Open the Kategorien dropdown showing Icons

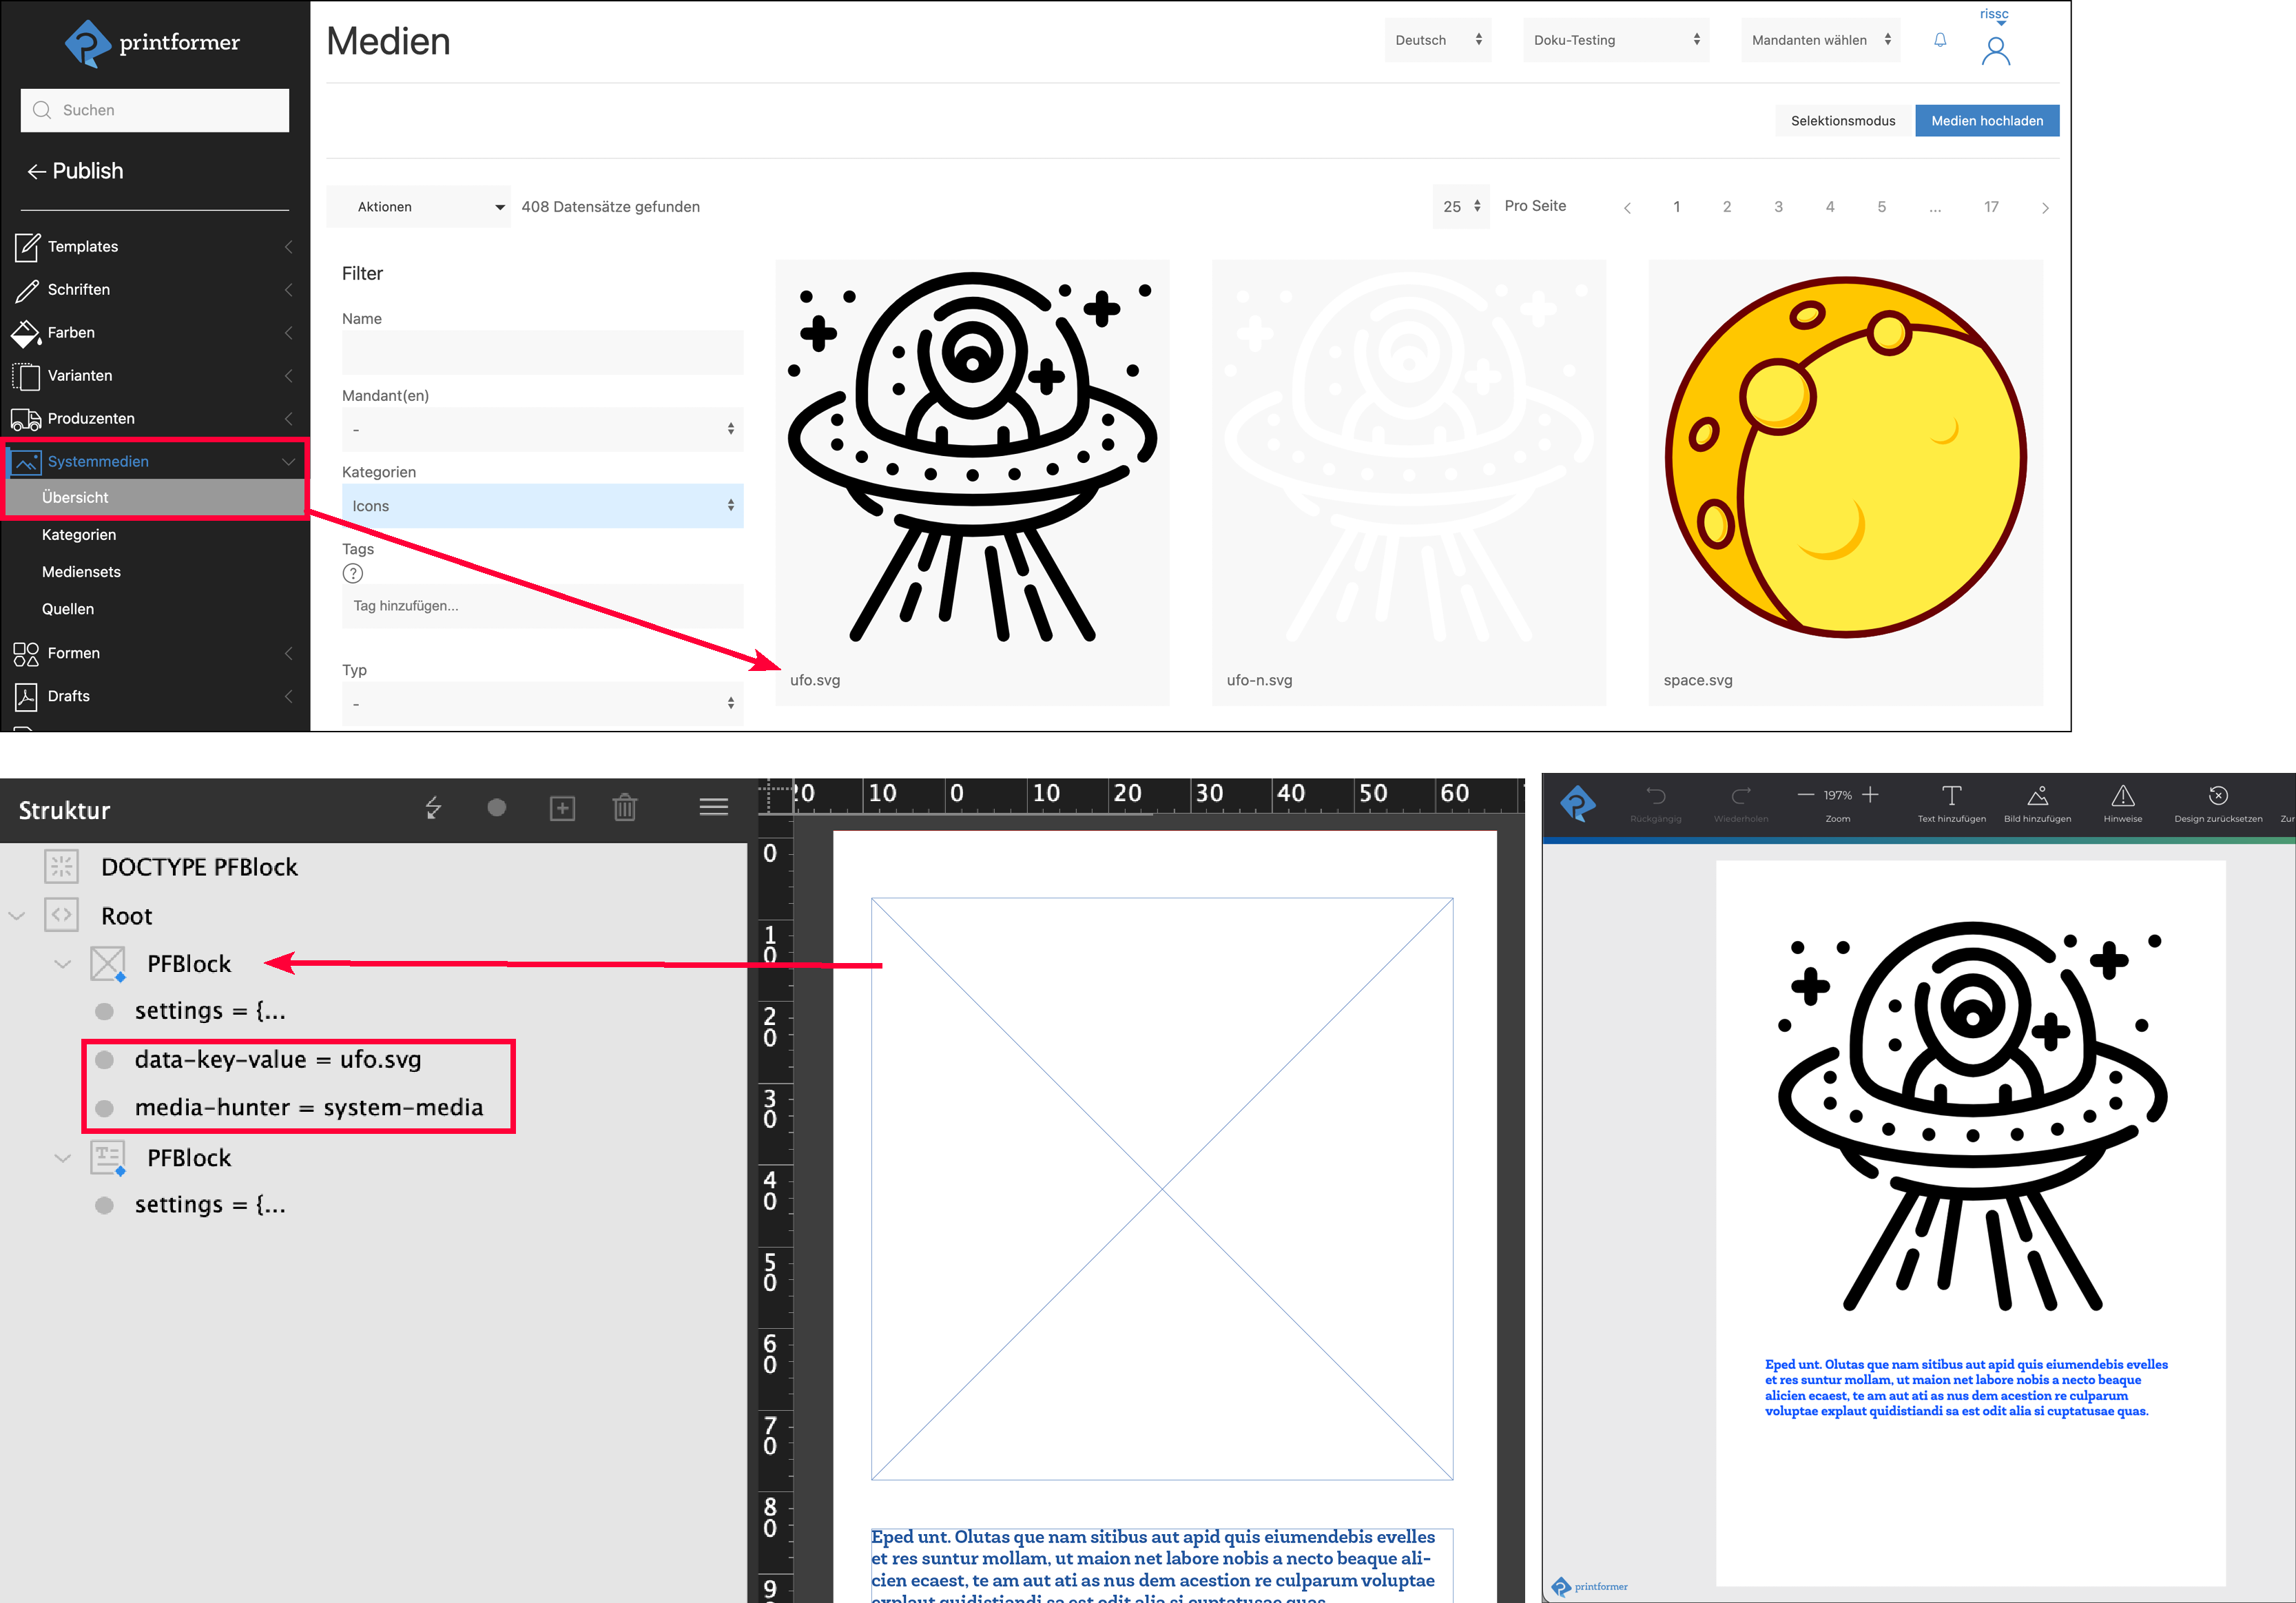point(542,506)
